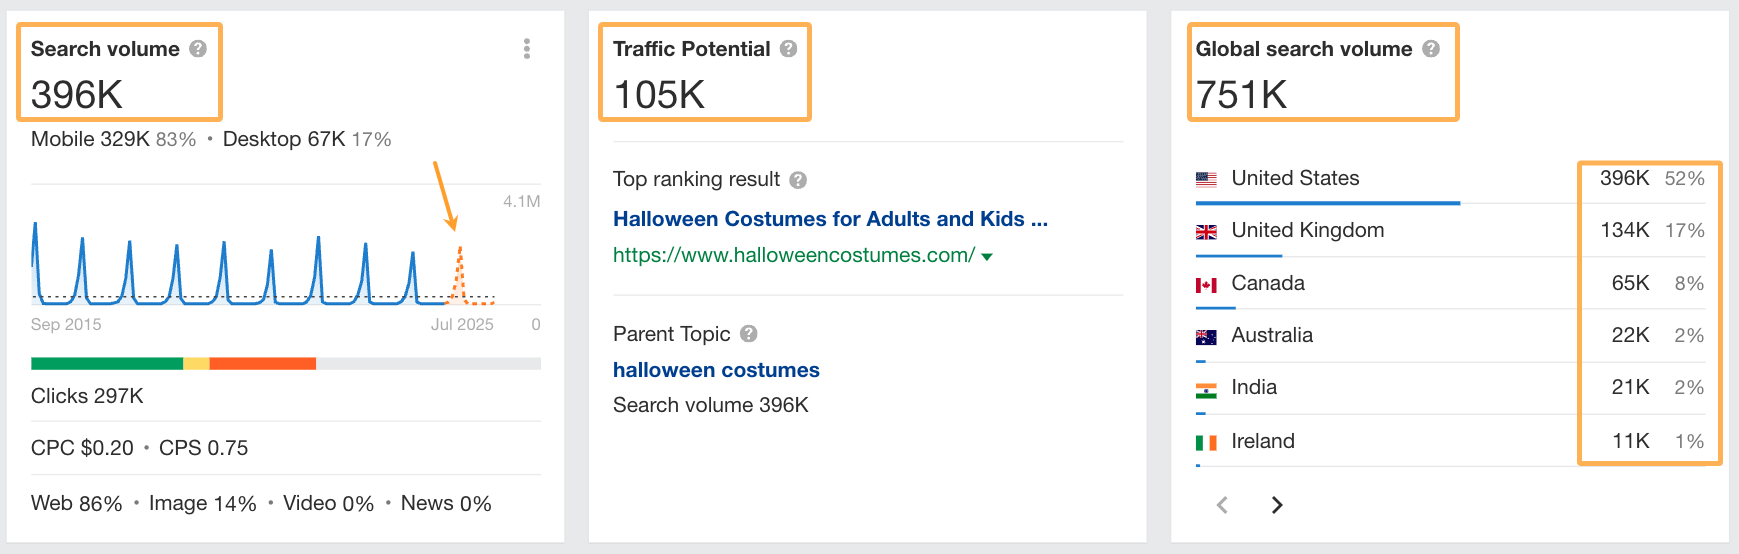
Task: Open the three-dot menu in Search volume card
Action: pyautogui.click(x=526, y=49)
